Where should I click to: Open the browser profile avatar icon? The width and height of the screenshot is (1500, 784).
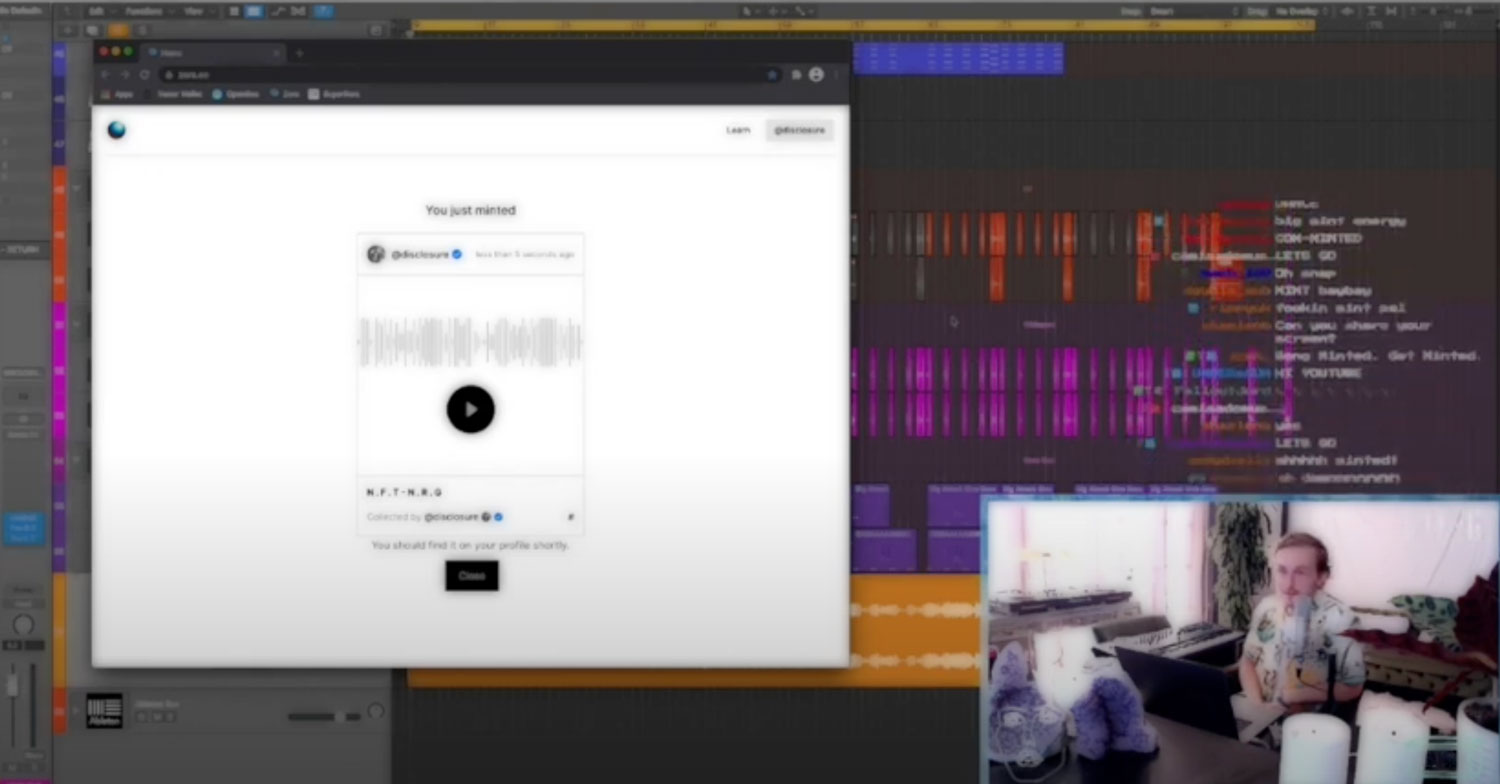(x=816, y=74)
